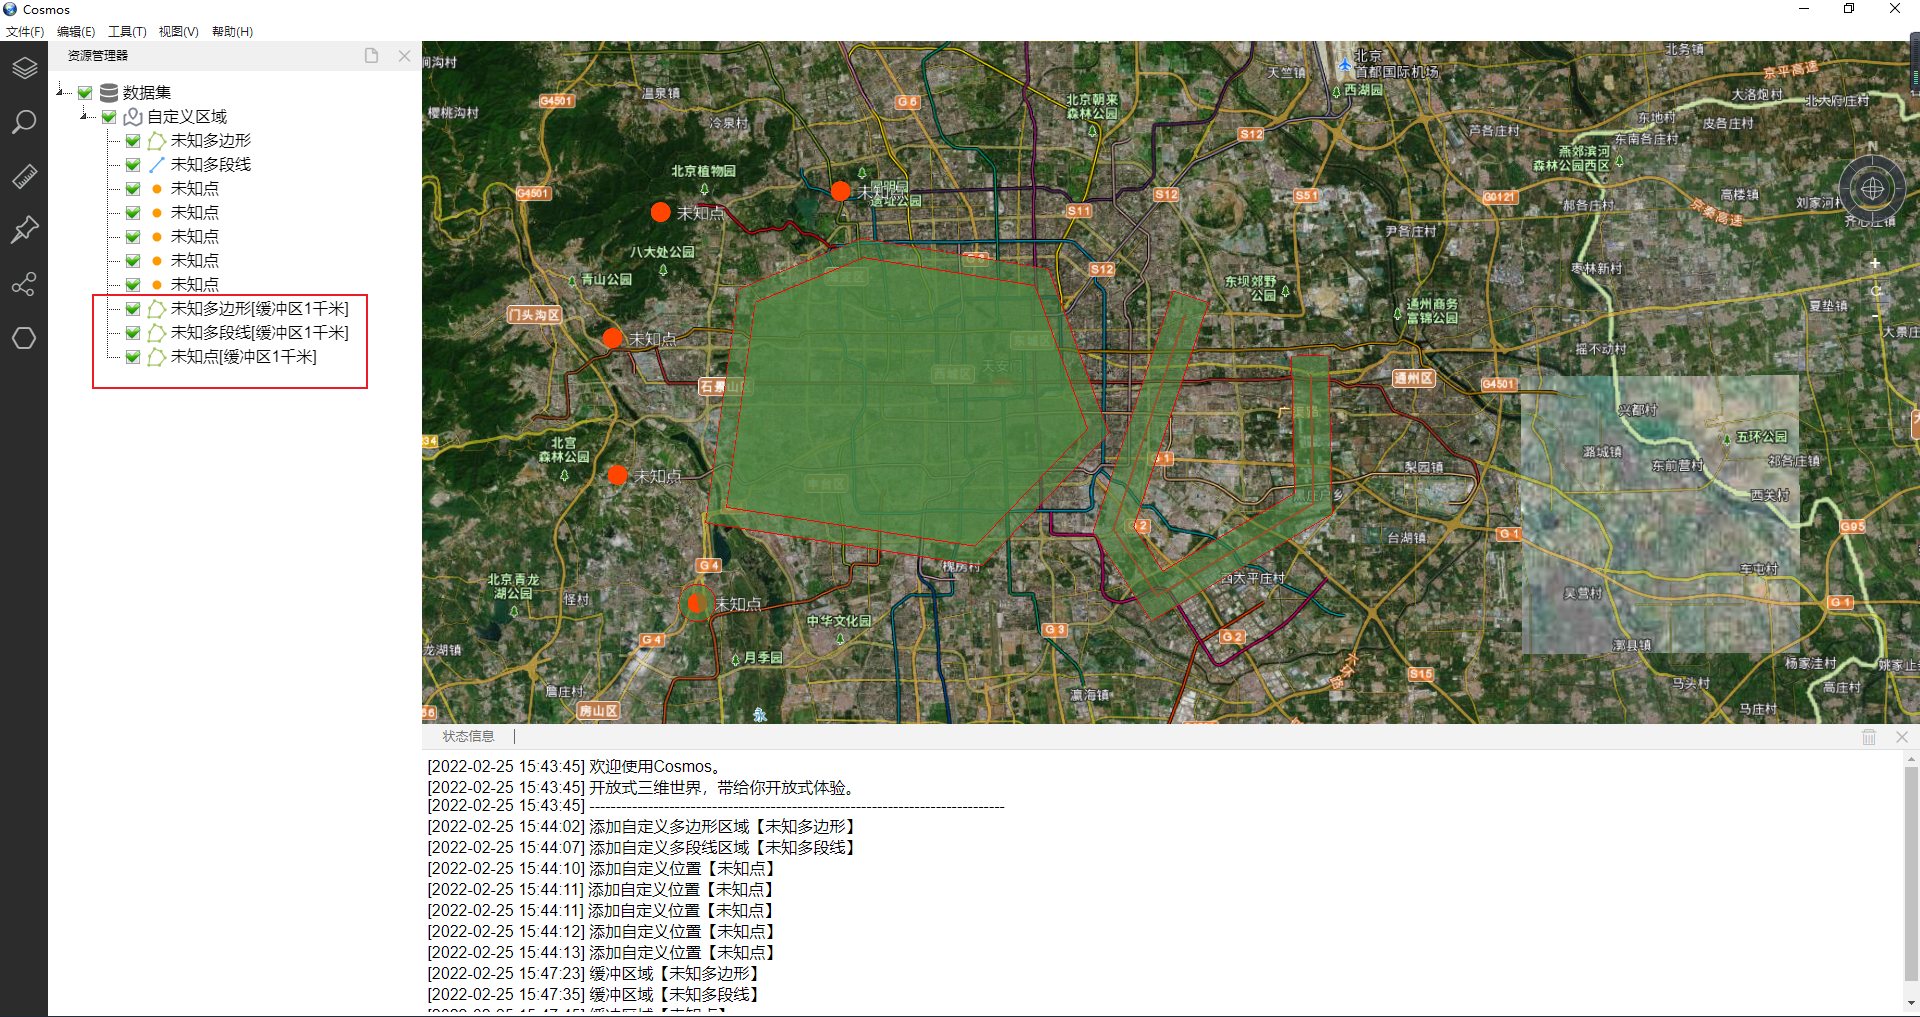Toggle the 自定义区域 checkbox

(x=109, y=117)
